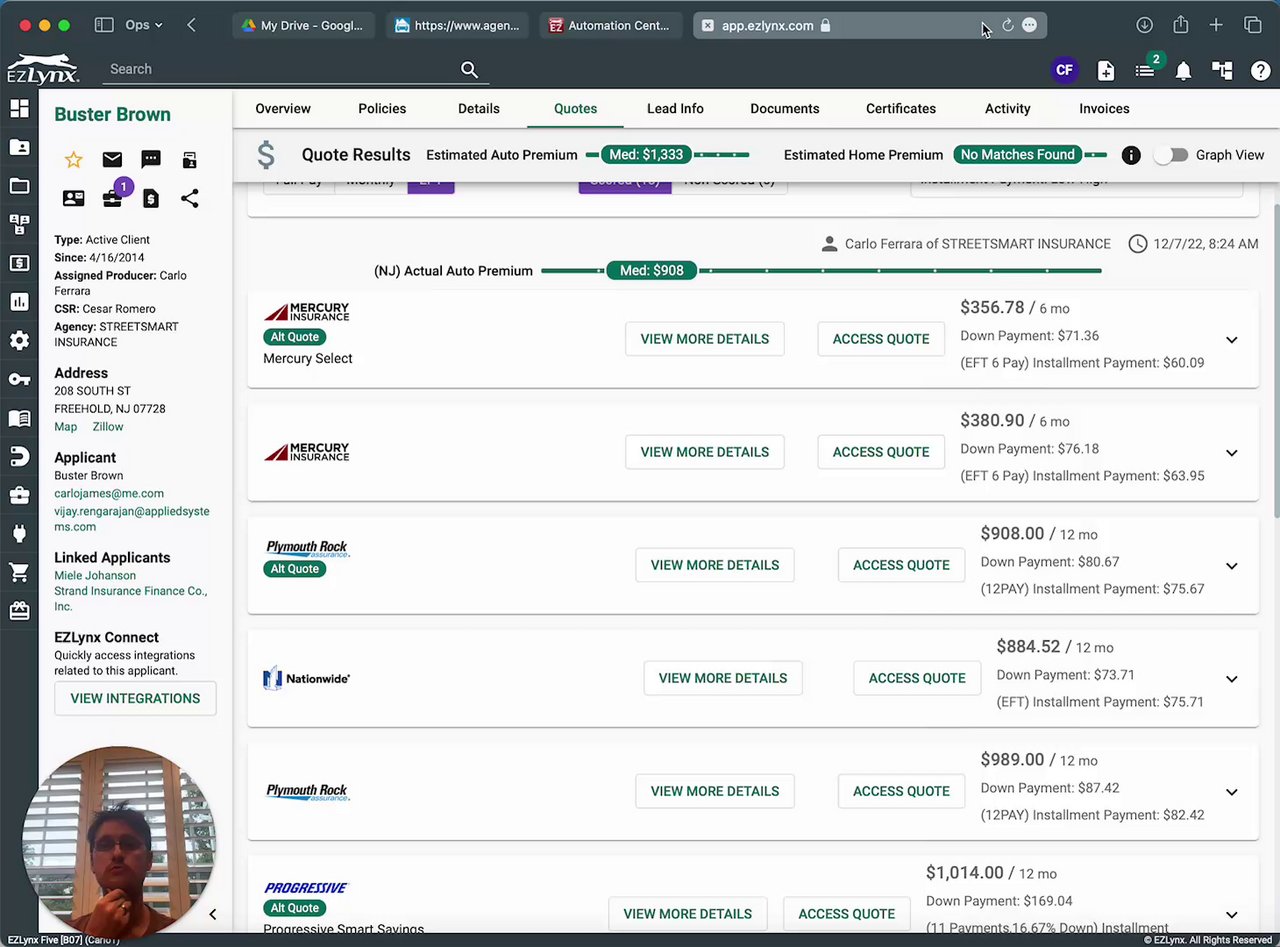This screenshot has height=947, width=1280.
Task: Click VIEW INTEGRATIONS button
Action: [x=135, y=698]
